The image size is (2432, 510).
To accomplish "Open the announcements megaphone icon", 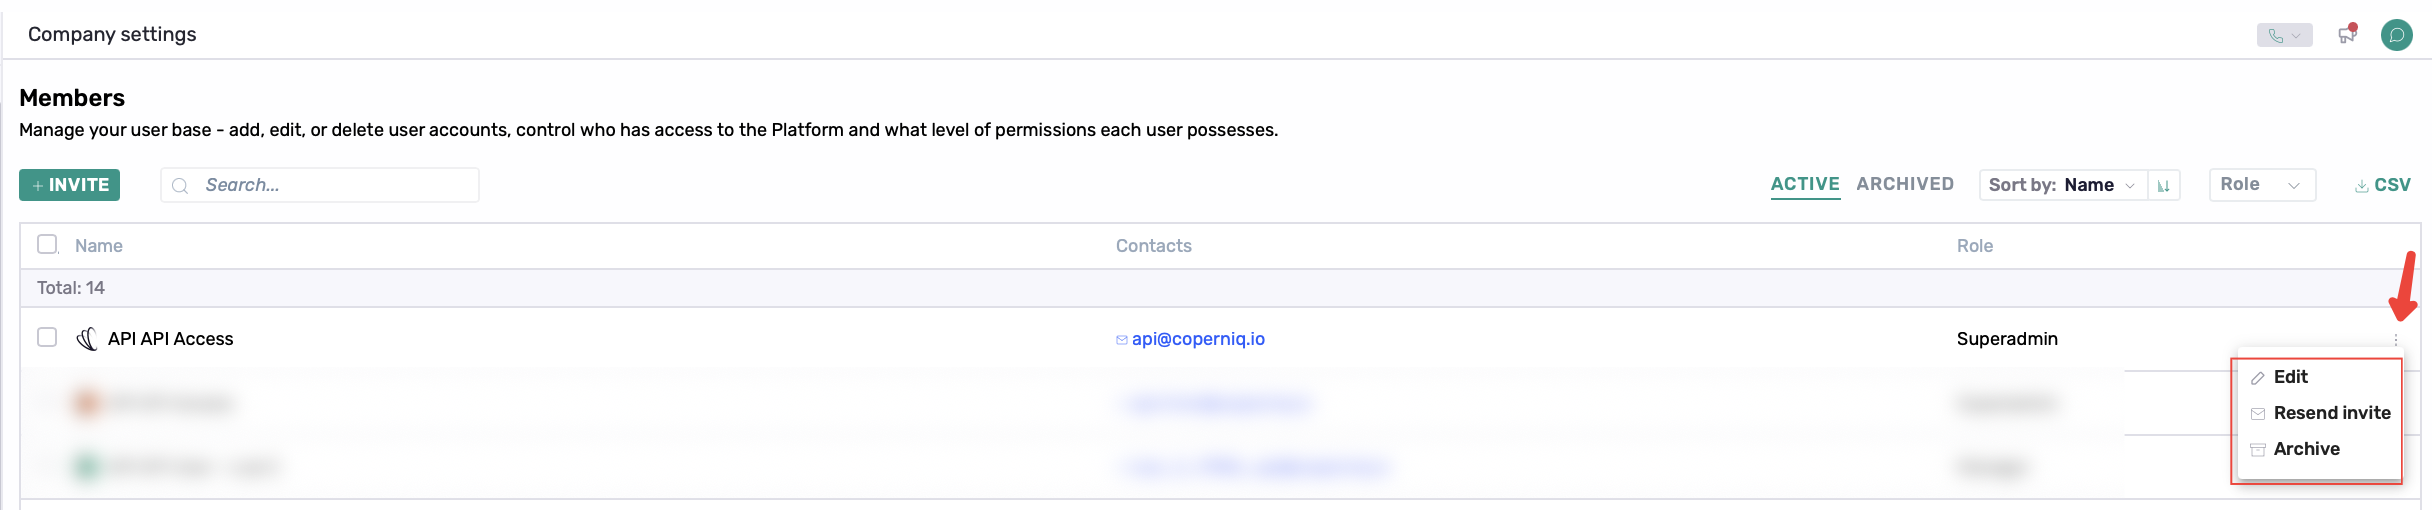I will [x=2347, y=34].
